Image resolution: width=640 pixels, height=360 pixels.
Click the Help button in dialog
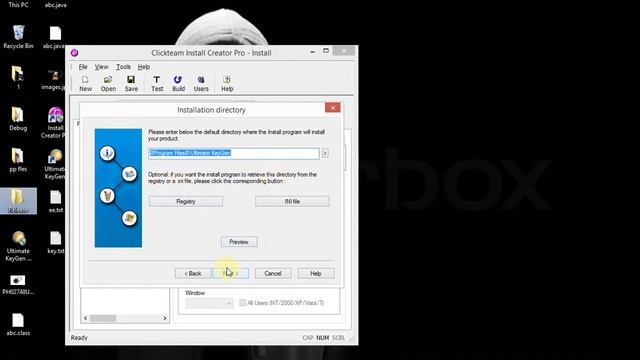point(316,273)
